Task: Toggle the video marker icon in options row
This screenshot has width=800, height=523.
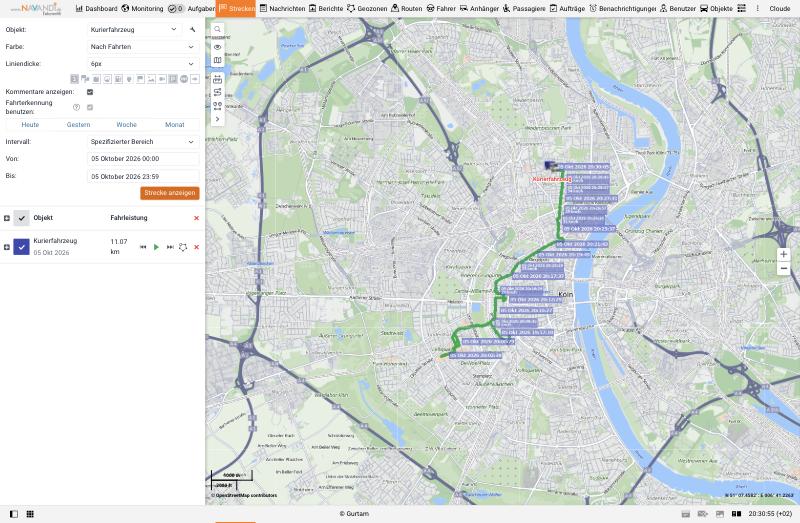Action: point(162,79)
